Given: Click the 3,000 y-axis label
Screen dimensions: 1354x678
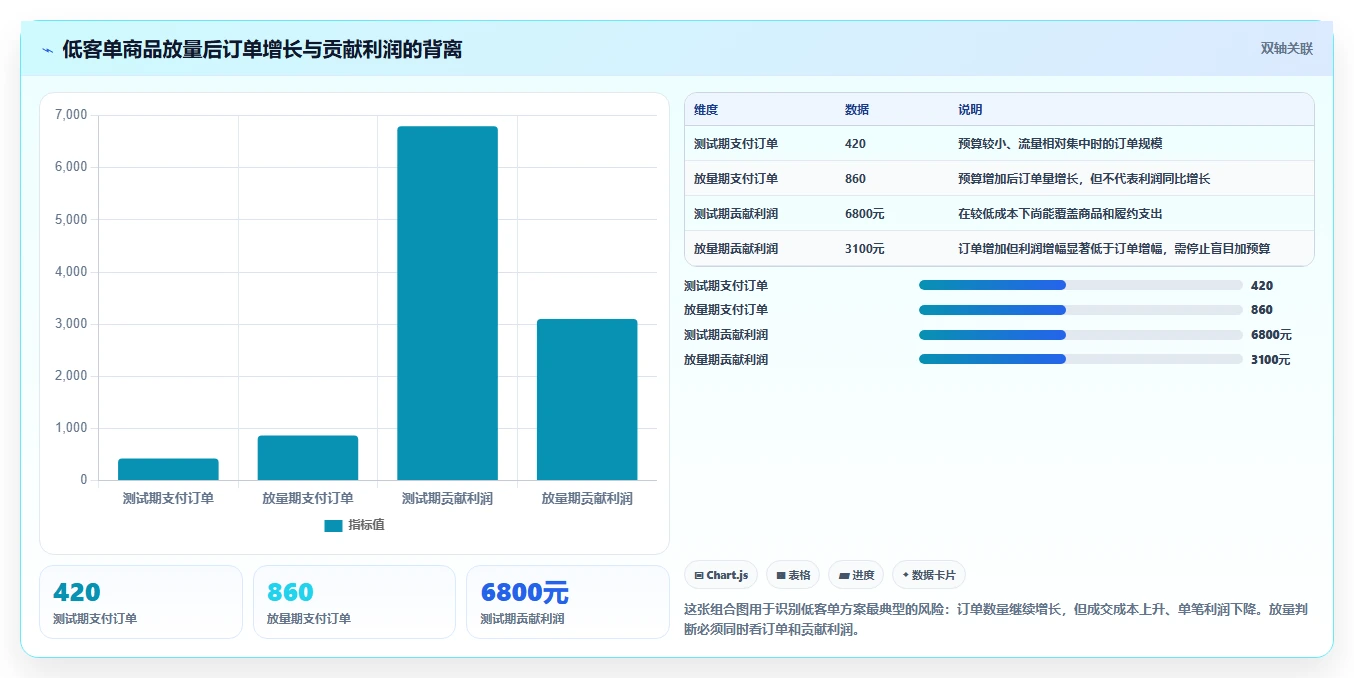Looking at the screenshot, I should (71, 324).
